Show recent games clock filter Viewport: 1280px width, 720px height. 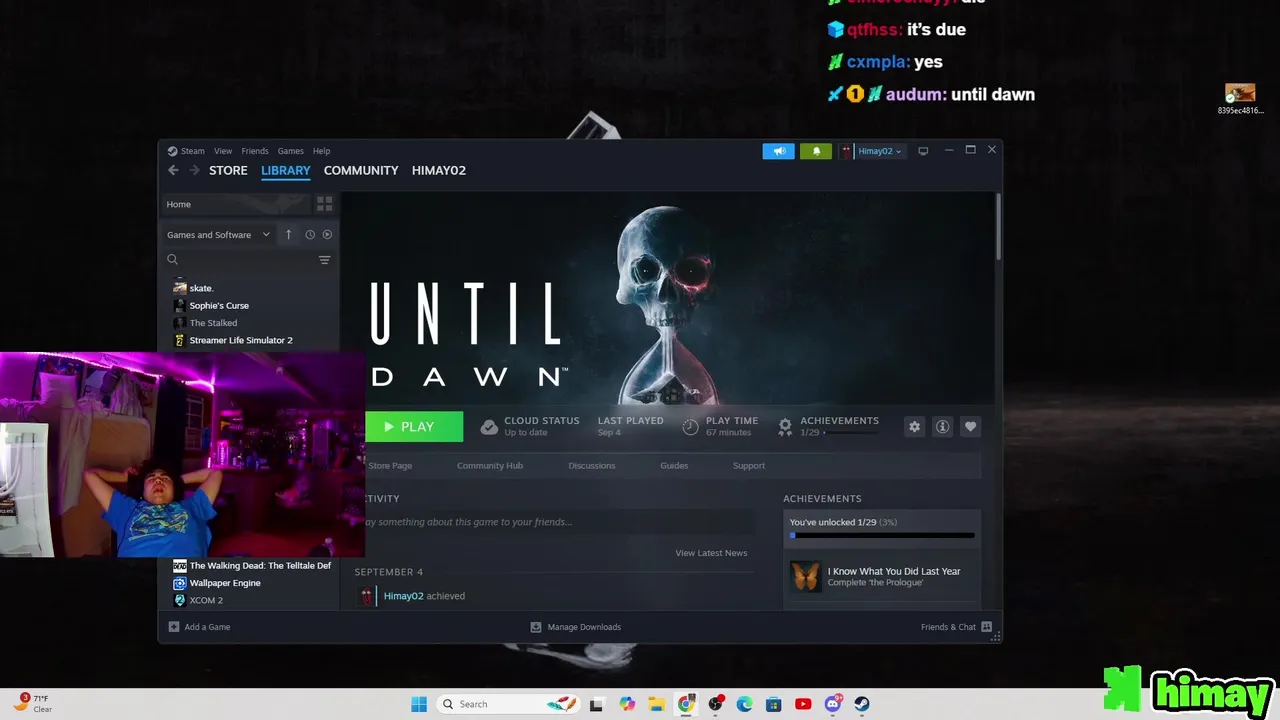point(310,234)
